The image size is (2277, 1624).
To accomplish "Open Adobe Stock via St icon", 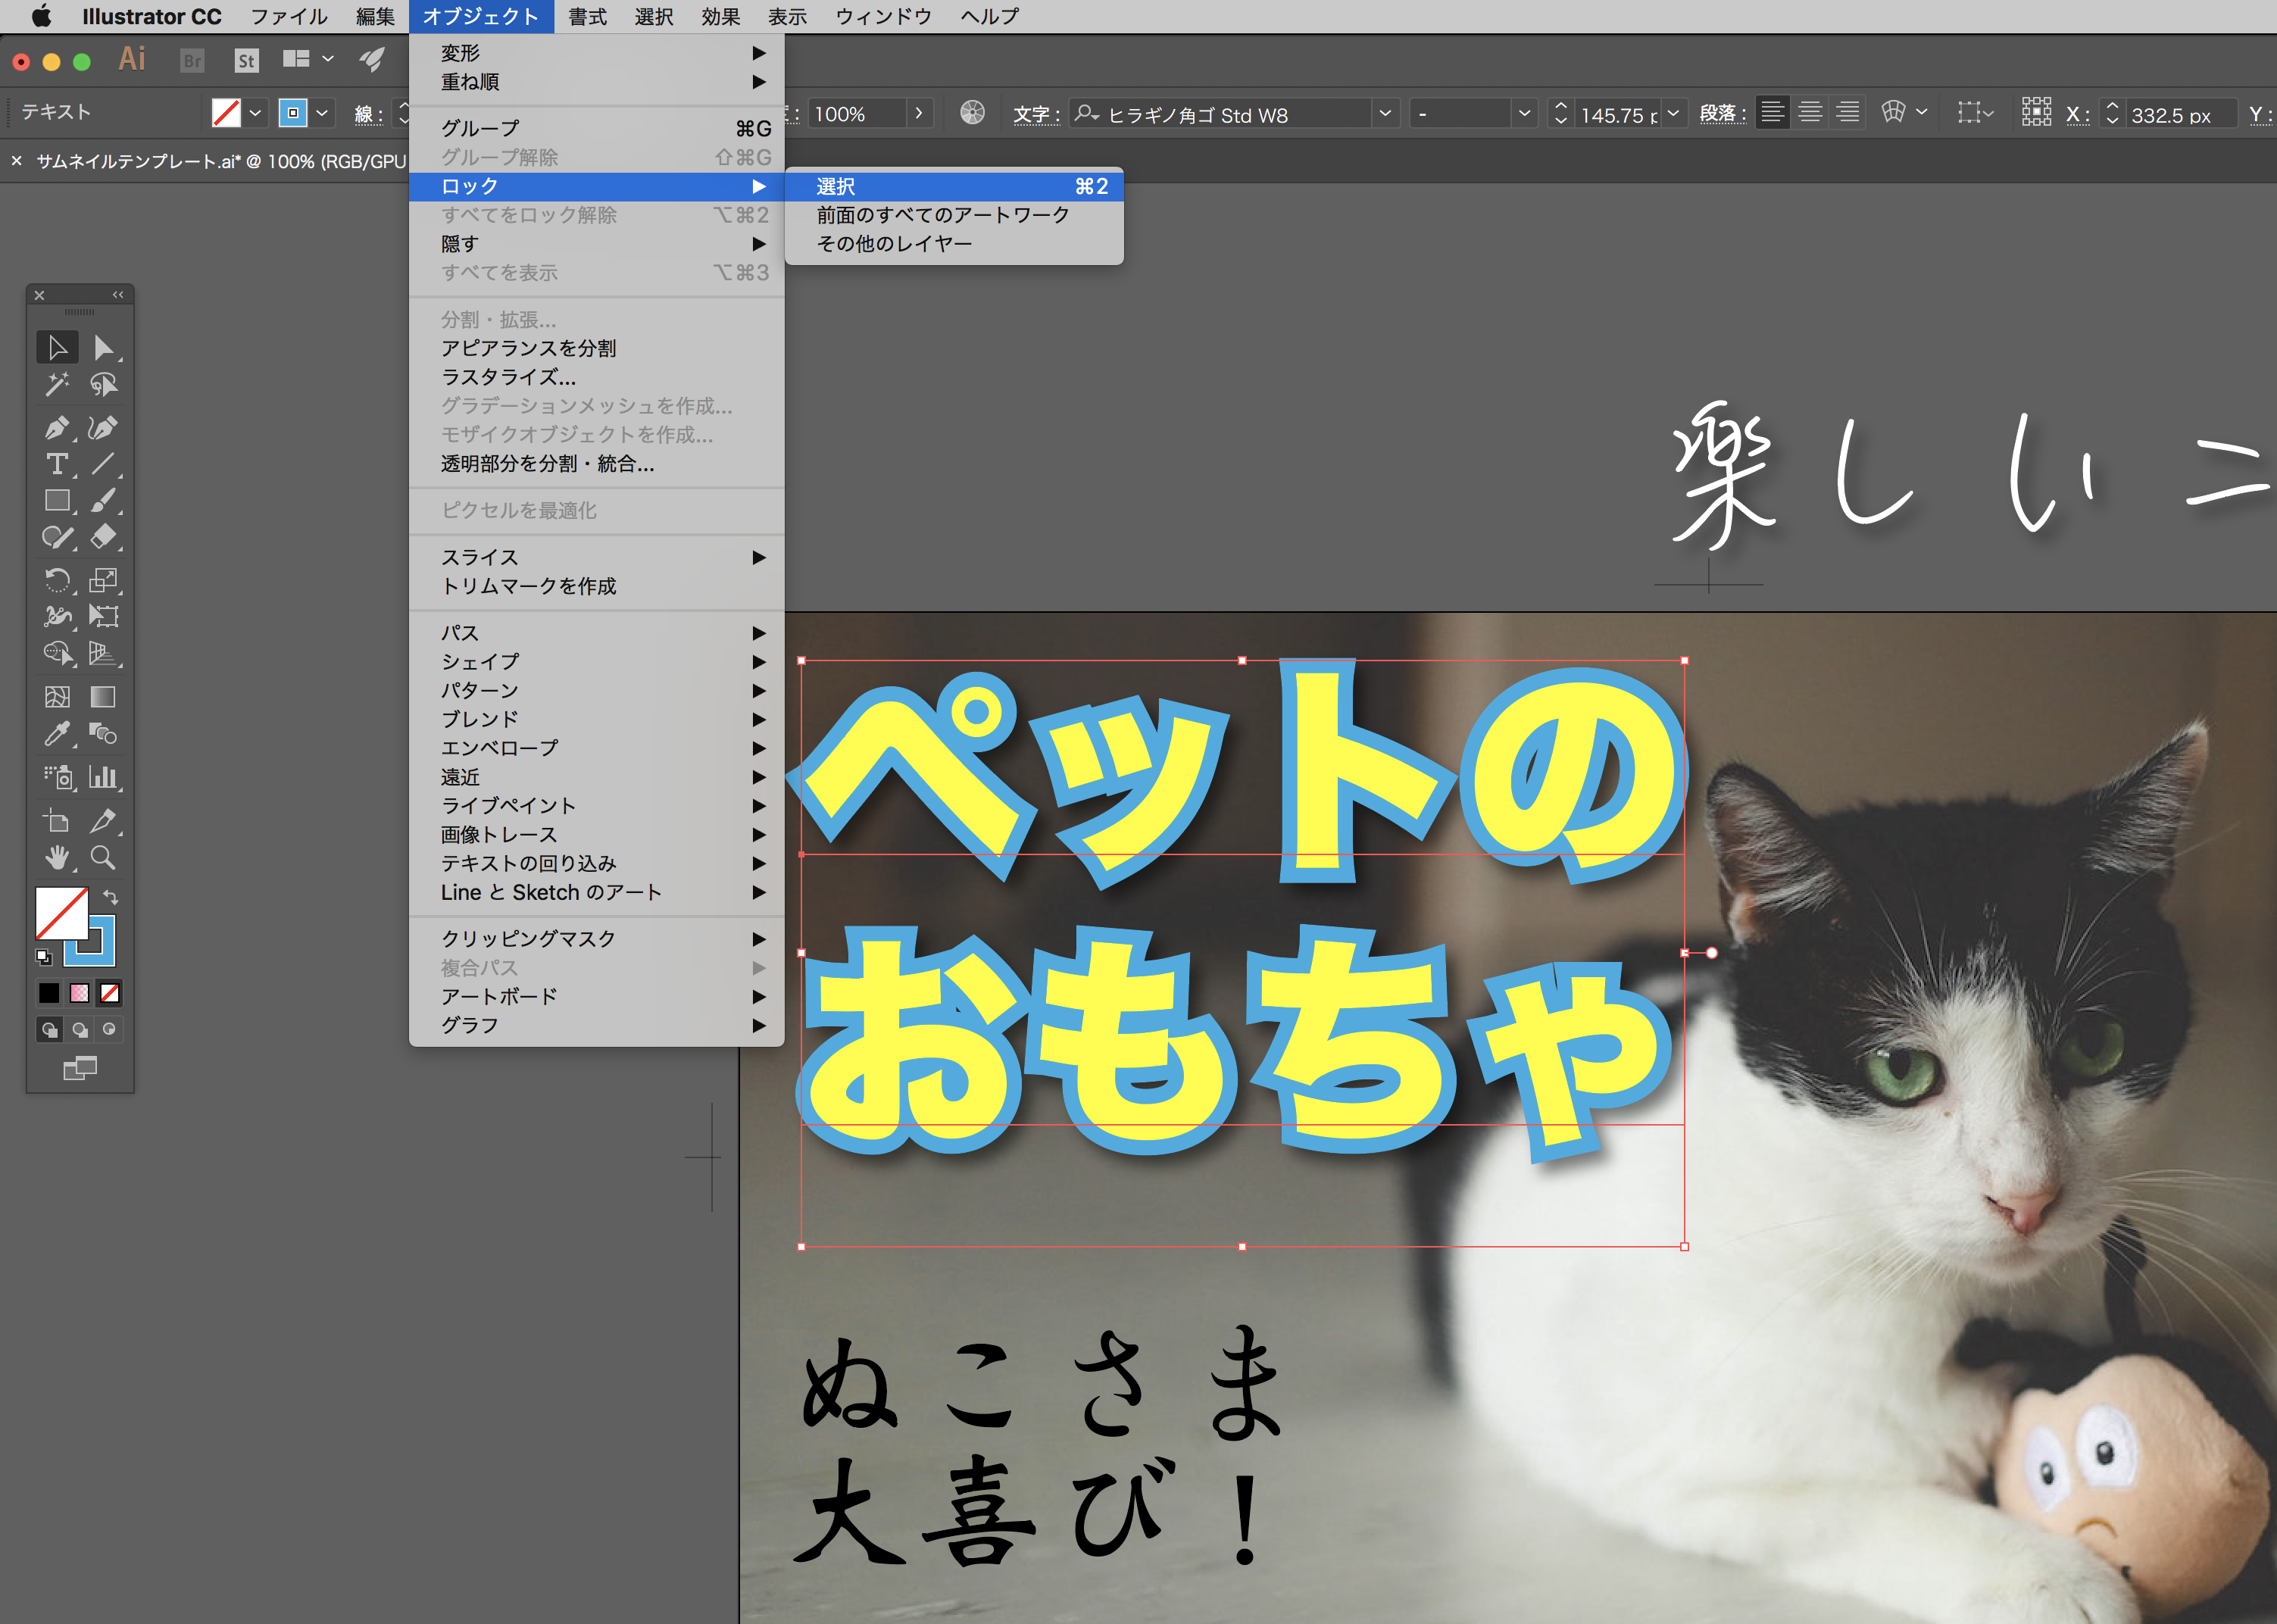I will pos(246,61).
